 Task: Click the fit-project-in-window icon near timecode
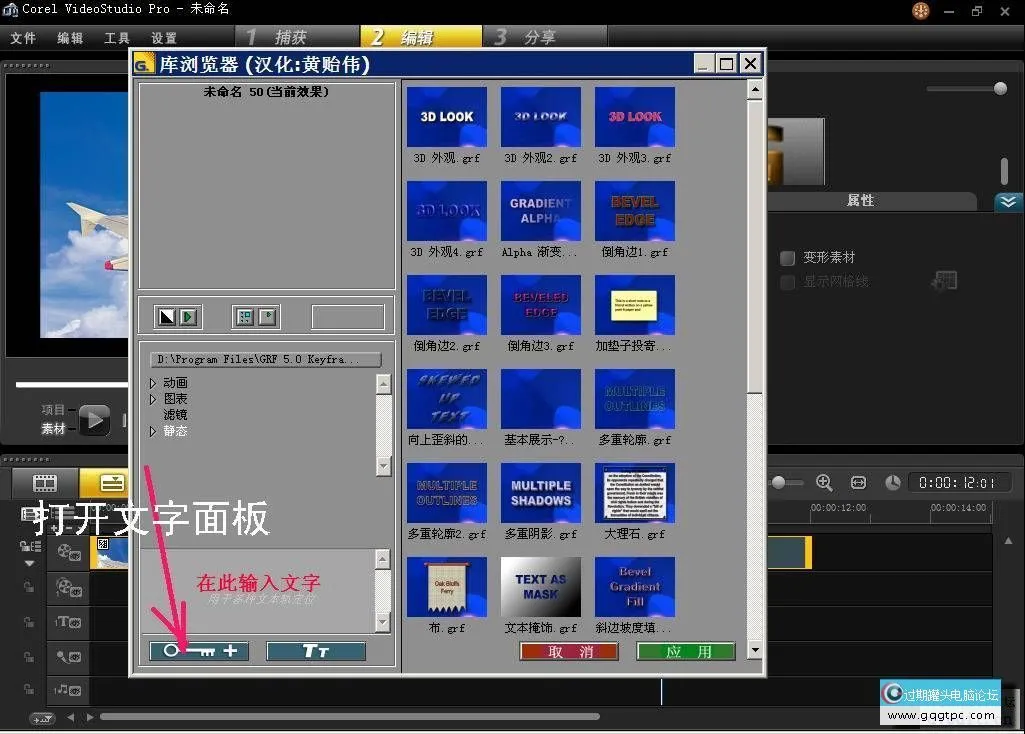click(858, 482)
